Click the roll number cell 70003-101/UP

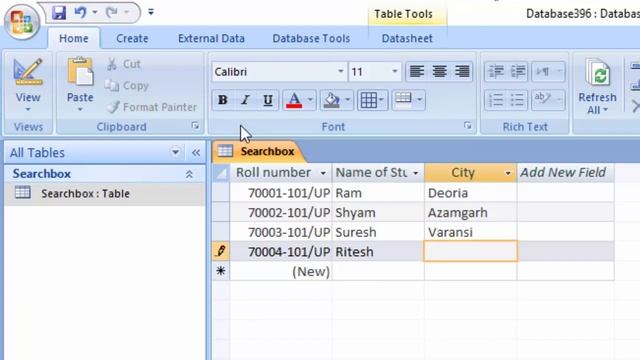(281, 232)
